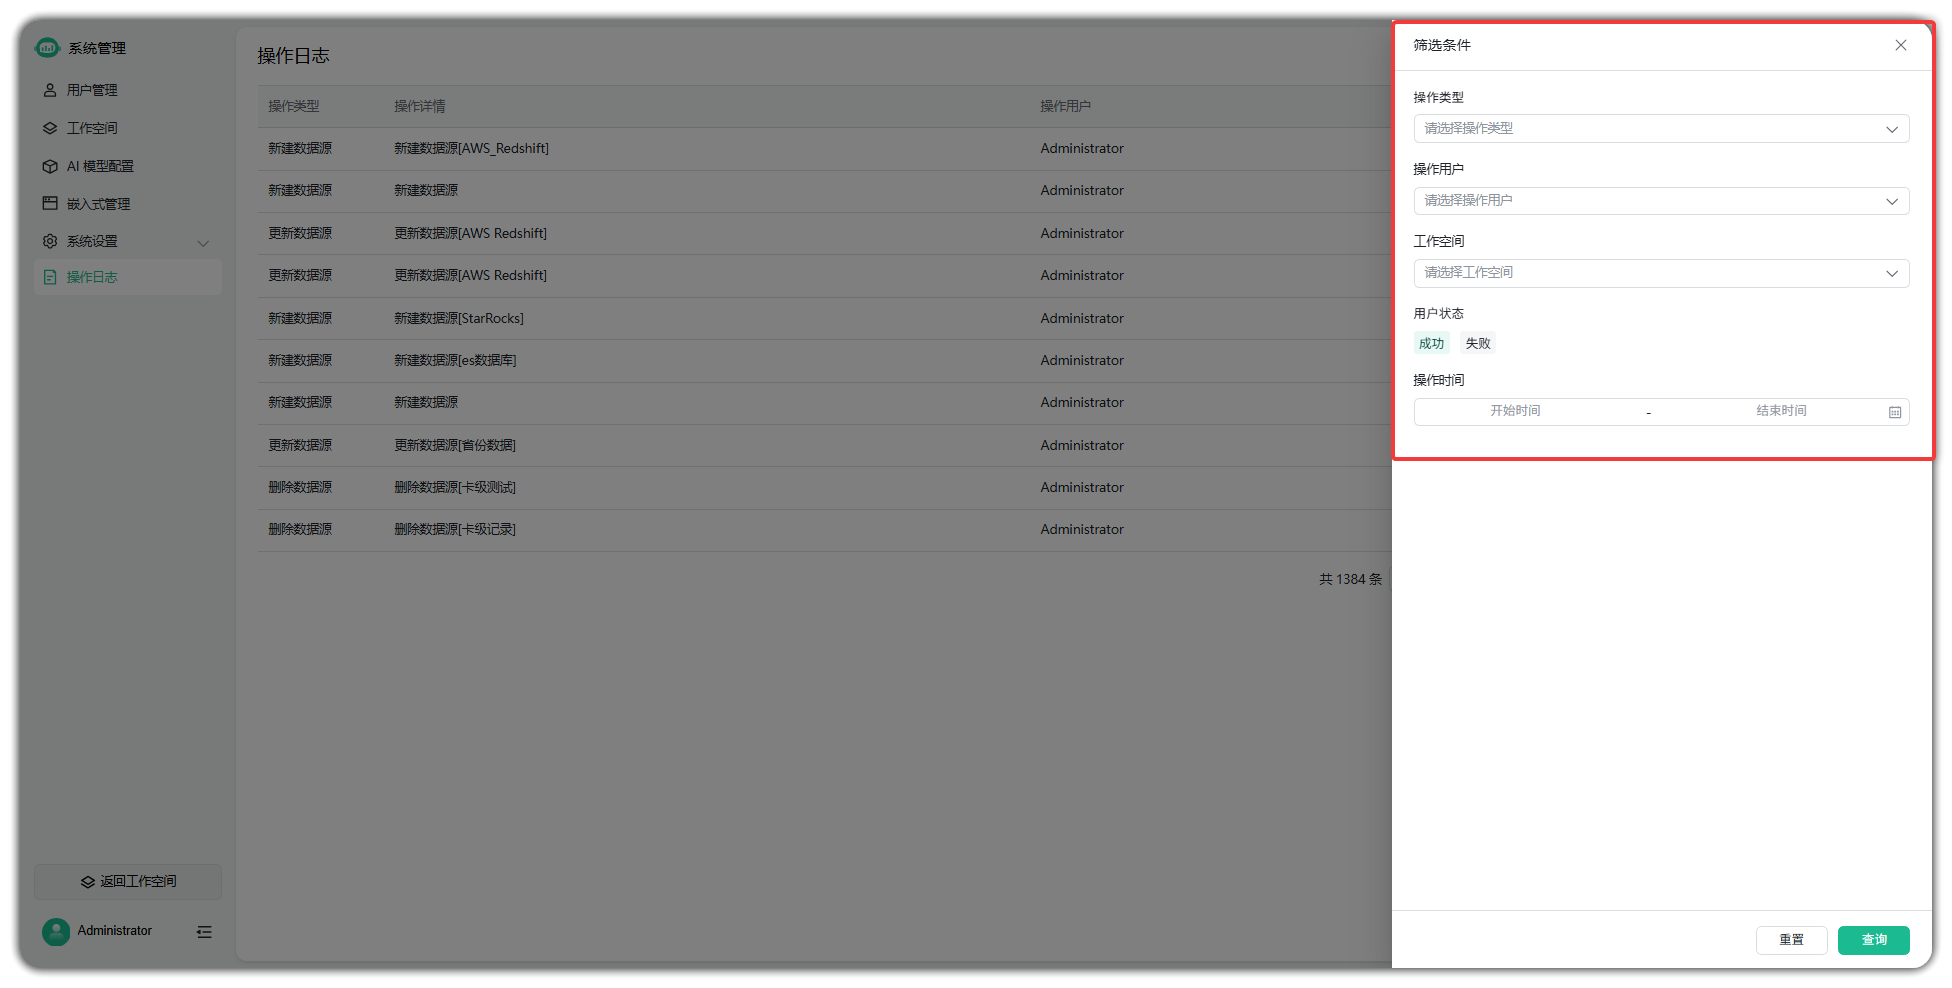Click the user management person icon
The width and height of the screenshot is (1952, 988).
pos(50,90)
